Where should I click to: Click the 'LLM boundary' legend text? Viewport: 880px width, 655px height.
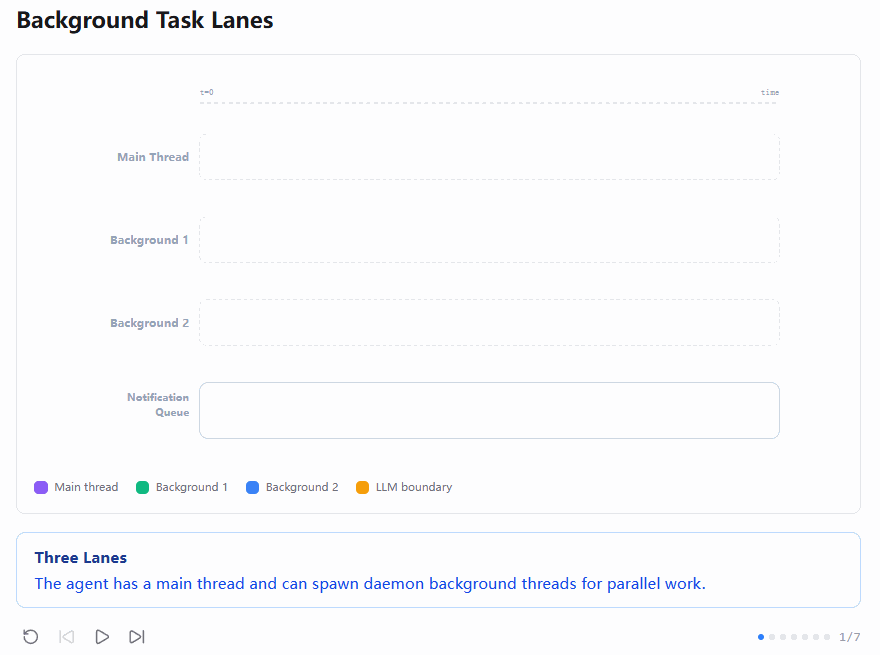tap(414, 487)
